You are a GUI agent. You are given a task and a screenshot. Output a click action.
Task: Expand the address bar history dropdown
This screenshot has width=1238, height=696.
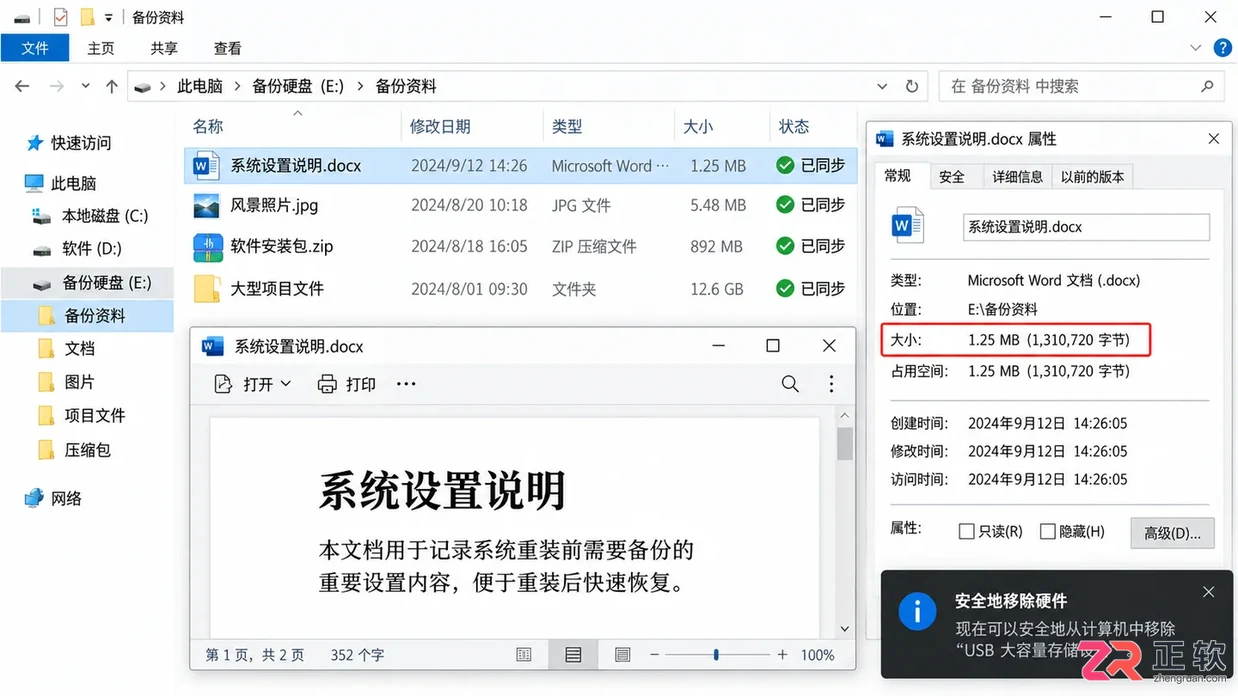[882, 87]
